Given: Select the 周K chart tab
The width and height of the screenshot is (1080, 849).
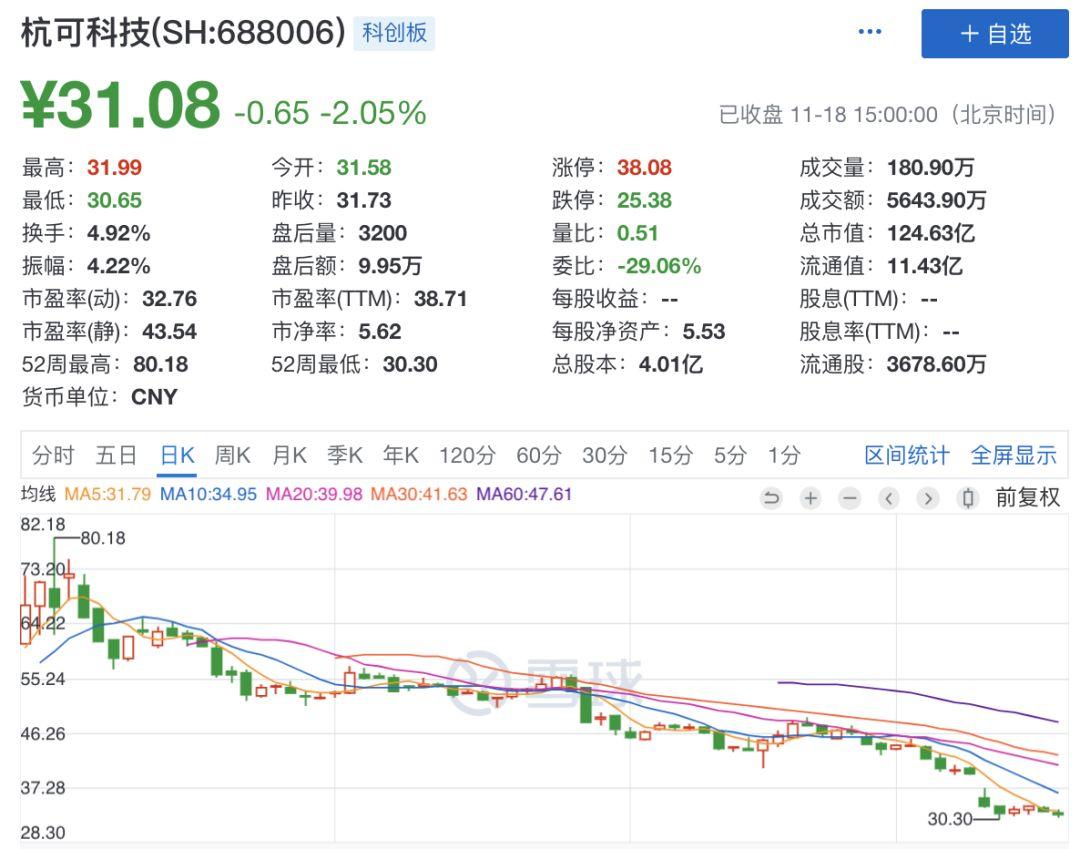Looking at the screenshot, I should 232,455.
